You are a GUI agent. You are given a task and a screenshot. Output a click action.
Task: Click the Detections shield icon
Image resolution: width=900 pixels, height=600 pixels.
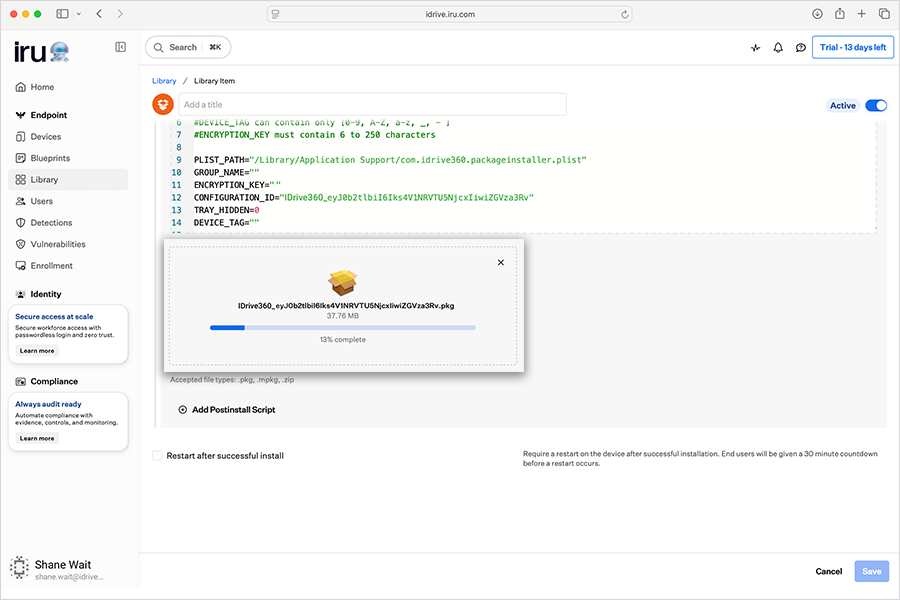tap(21, 223)
